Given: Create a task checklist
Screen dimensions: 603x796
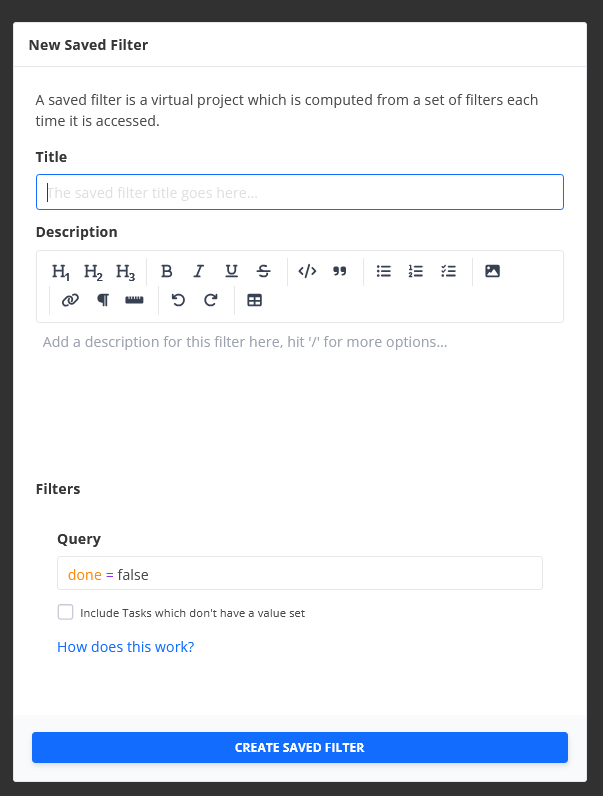Looking at the screenshot, I should pyautogui.click(x=448, y=272).
